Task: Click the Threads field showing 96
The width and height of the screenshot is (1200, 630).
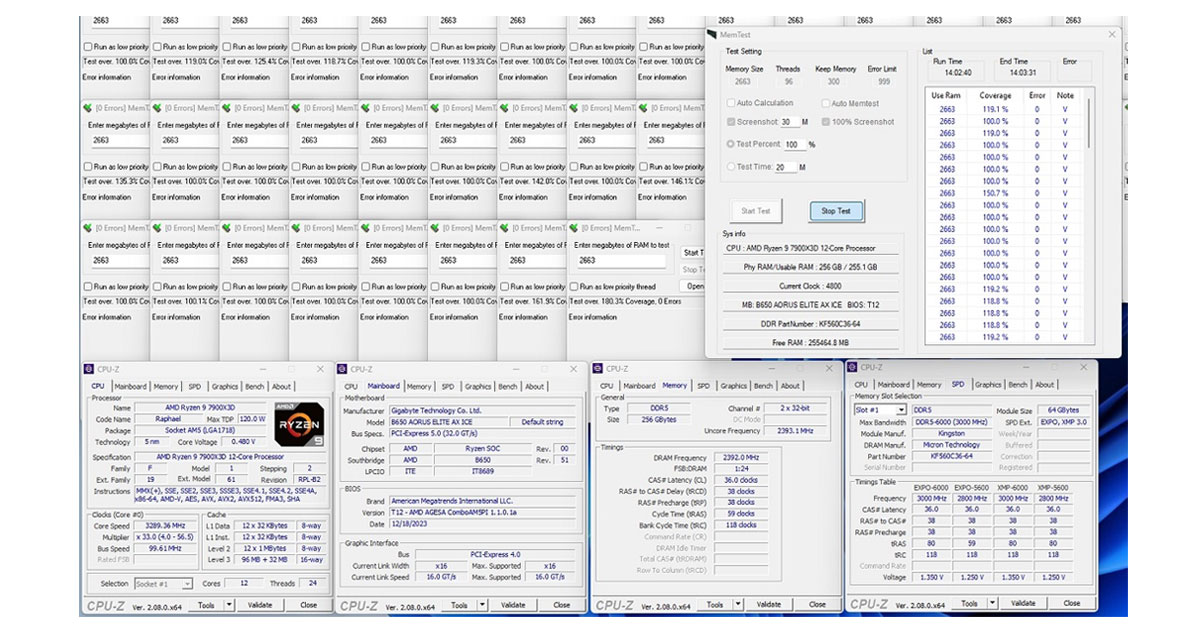Action: 788,82
